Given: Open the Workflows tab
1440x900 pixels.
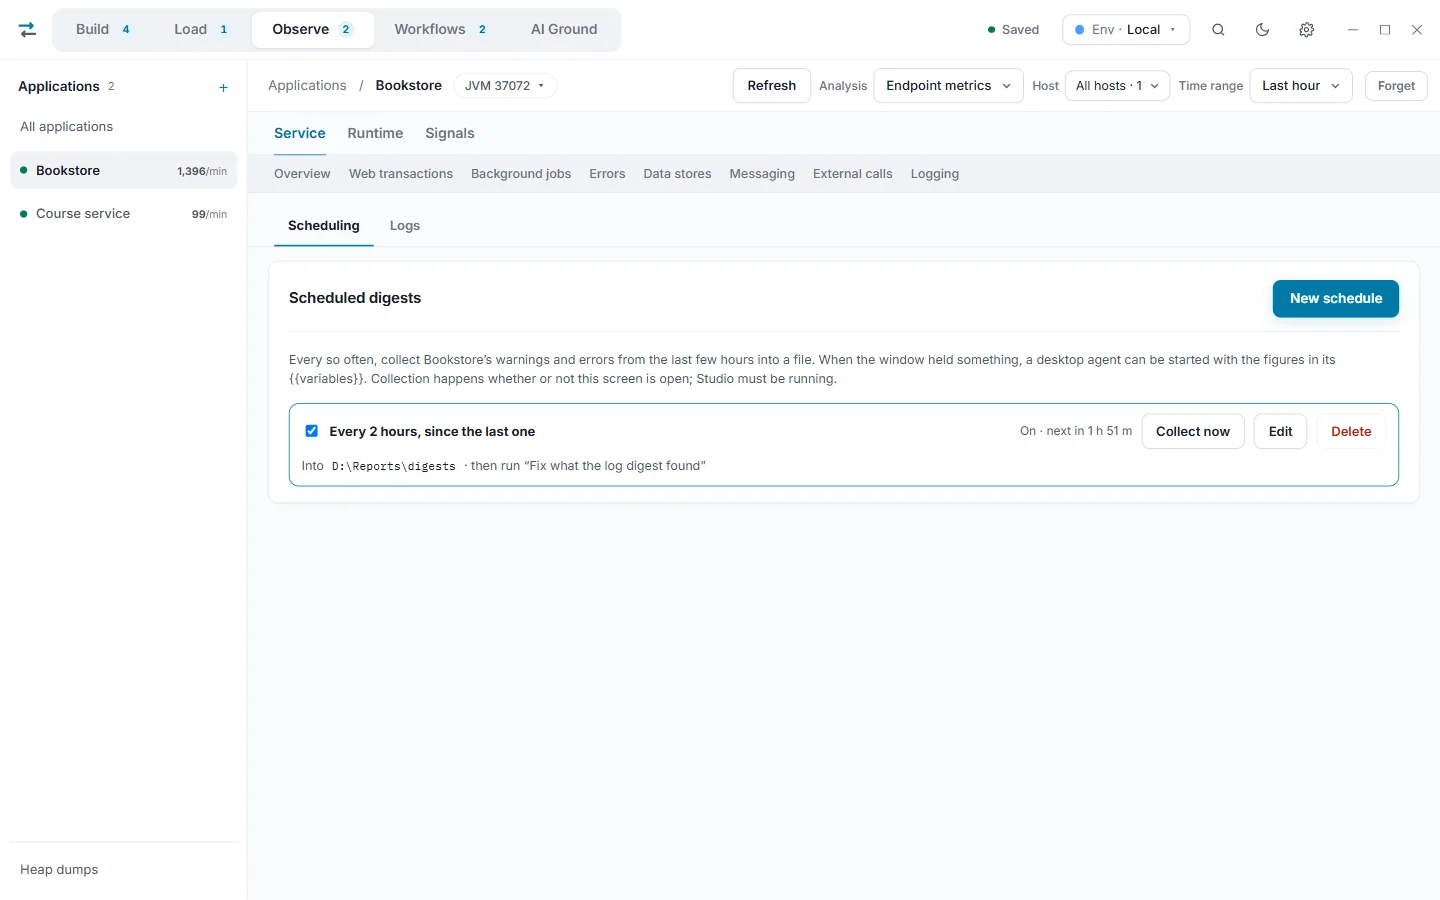Looking at the screenshot, I should (x=441, y=29).
